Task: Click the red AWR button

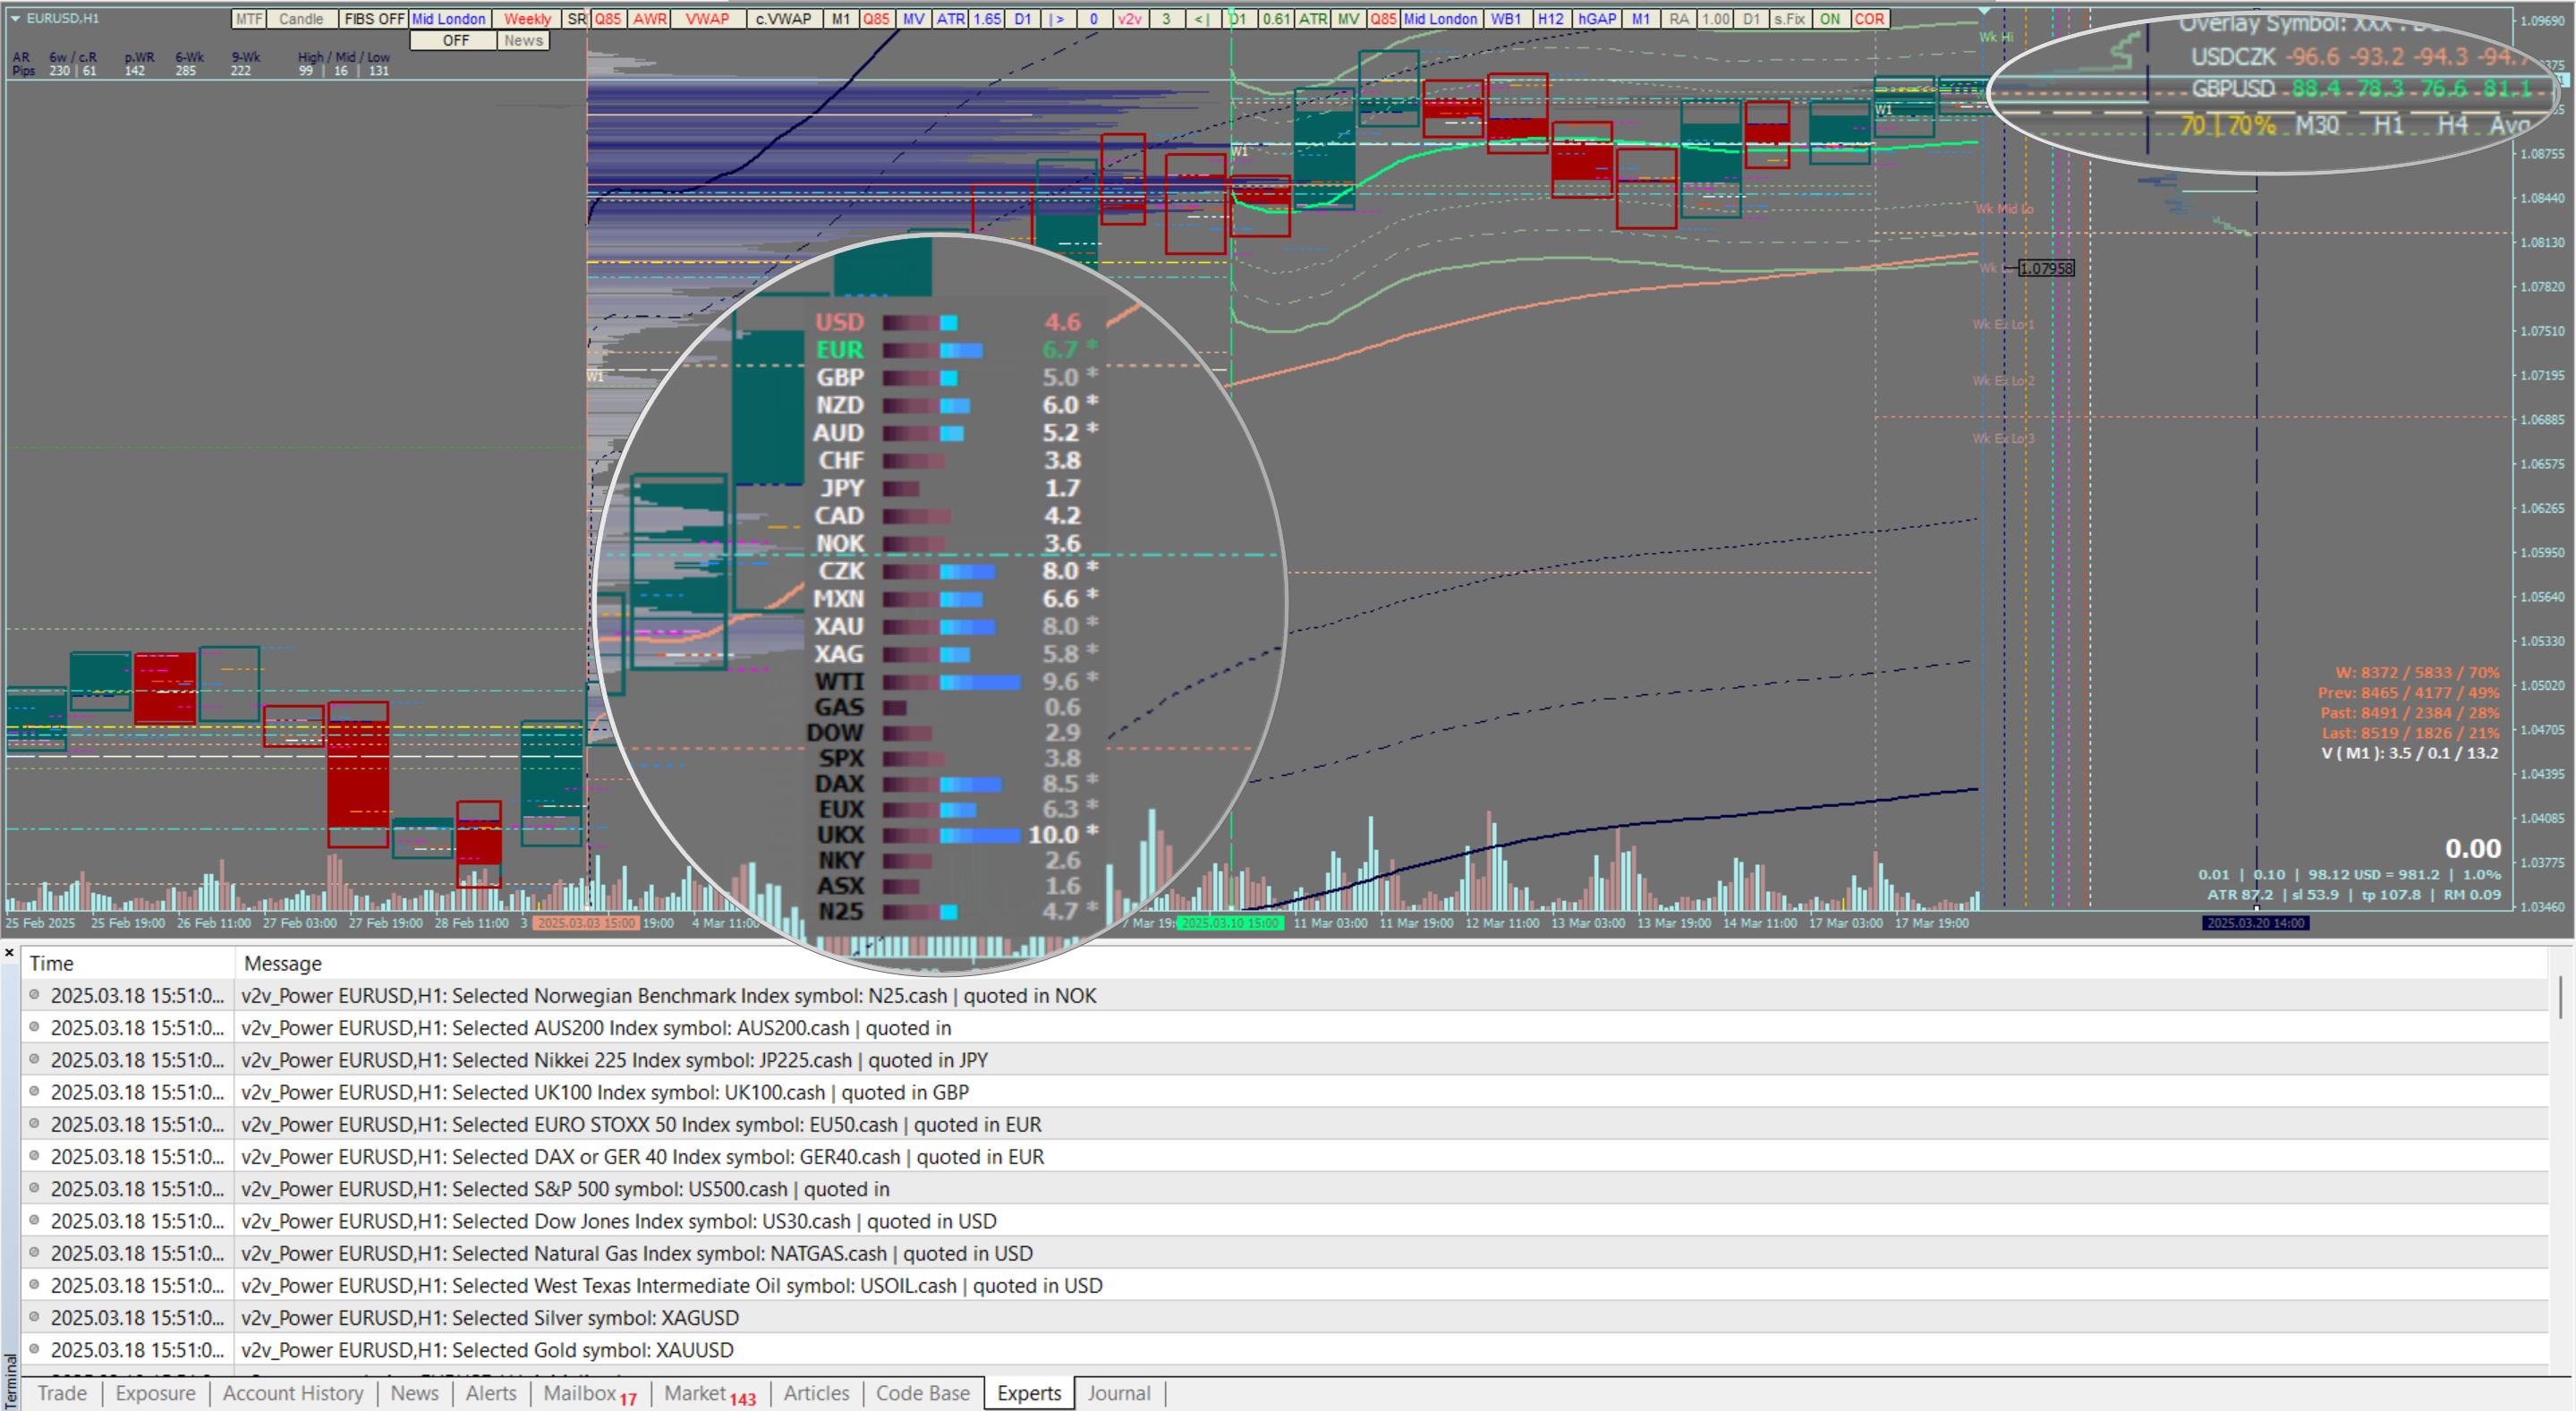Action: [x=650, y=19]
